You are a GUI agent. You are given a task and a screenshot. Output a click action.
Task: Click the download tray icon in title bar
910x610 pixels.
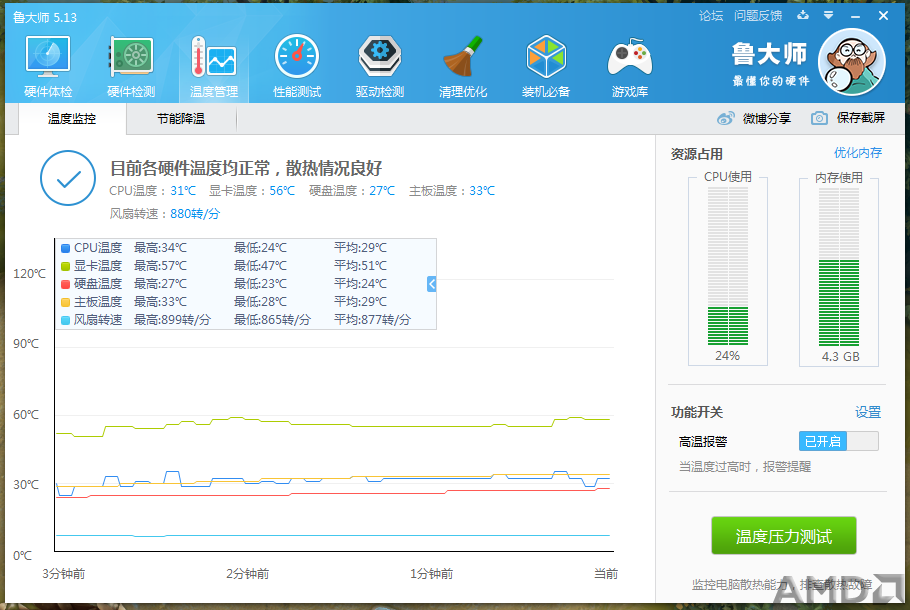coord(803,15)
